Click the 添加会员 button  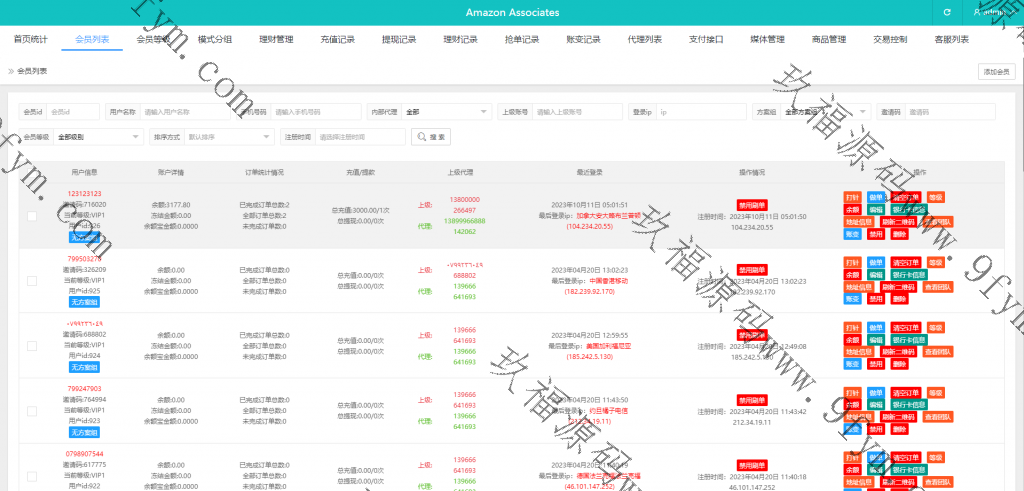tap(996, 71)
